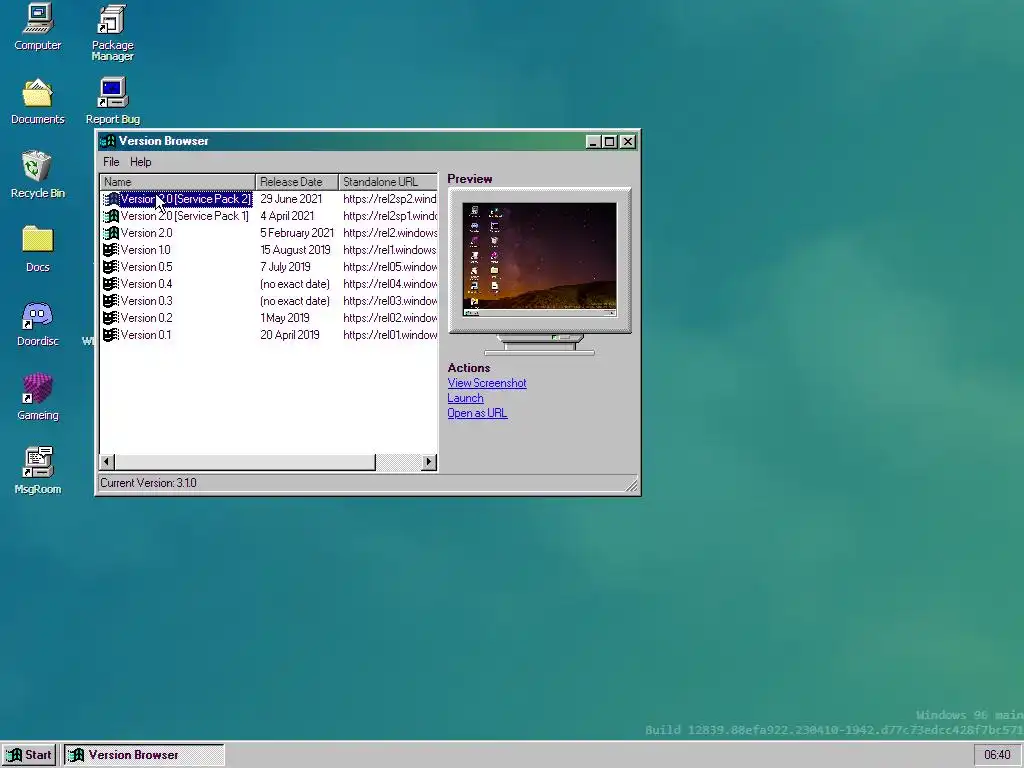Launch the Report Bug shortcut
The height and width of the screenshot is (768, 1024).
click(112, 101)
